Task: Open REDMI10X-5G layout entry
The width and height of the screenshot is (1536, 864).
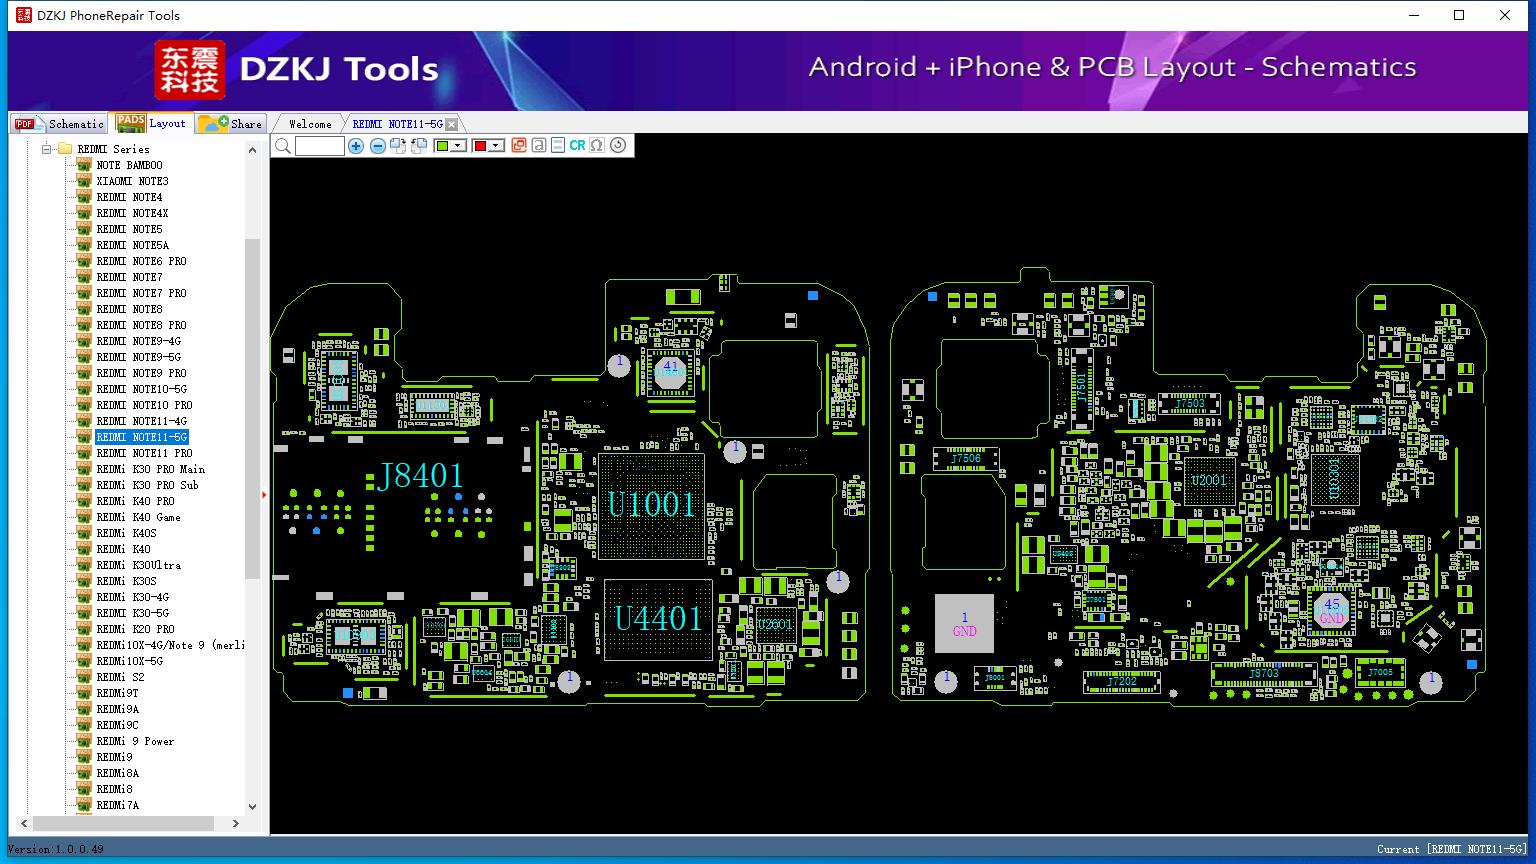Action: tap(129, 661)
